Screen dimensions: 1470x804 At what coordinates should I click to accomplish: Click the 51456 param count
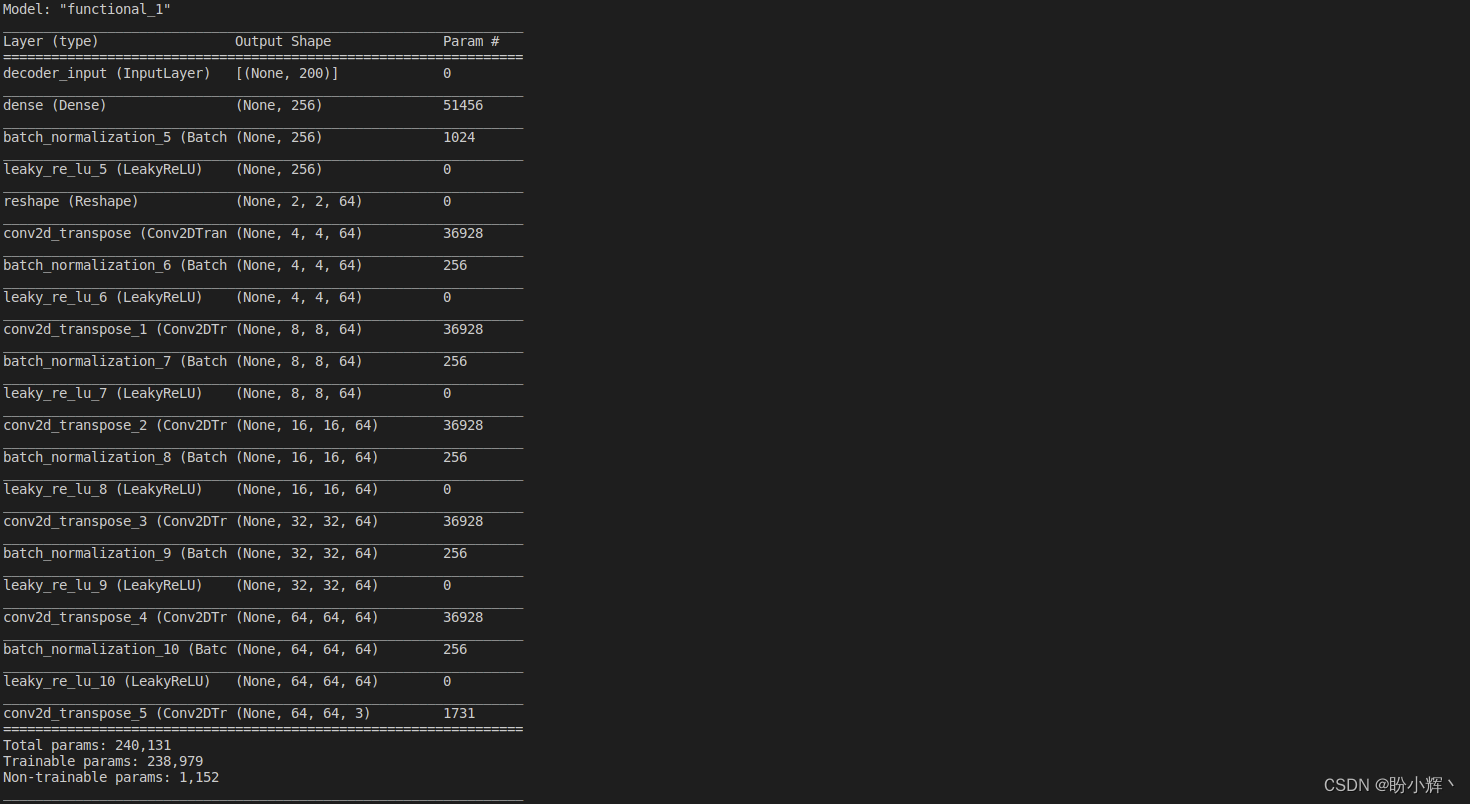(463, 106)
